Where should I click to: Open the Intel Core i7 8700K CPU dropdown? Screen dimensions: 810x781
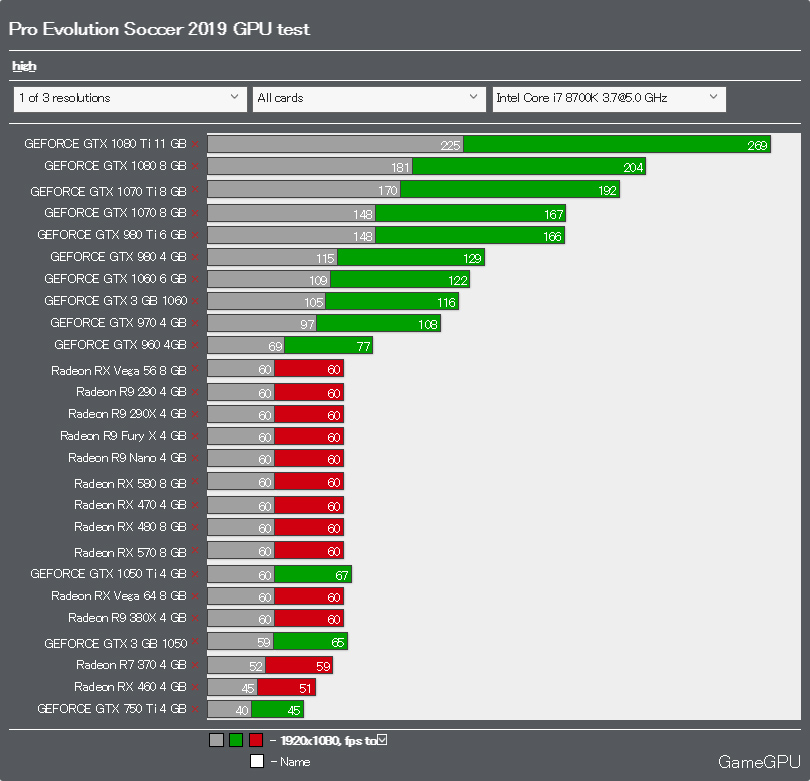[x=609, y=99]
